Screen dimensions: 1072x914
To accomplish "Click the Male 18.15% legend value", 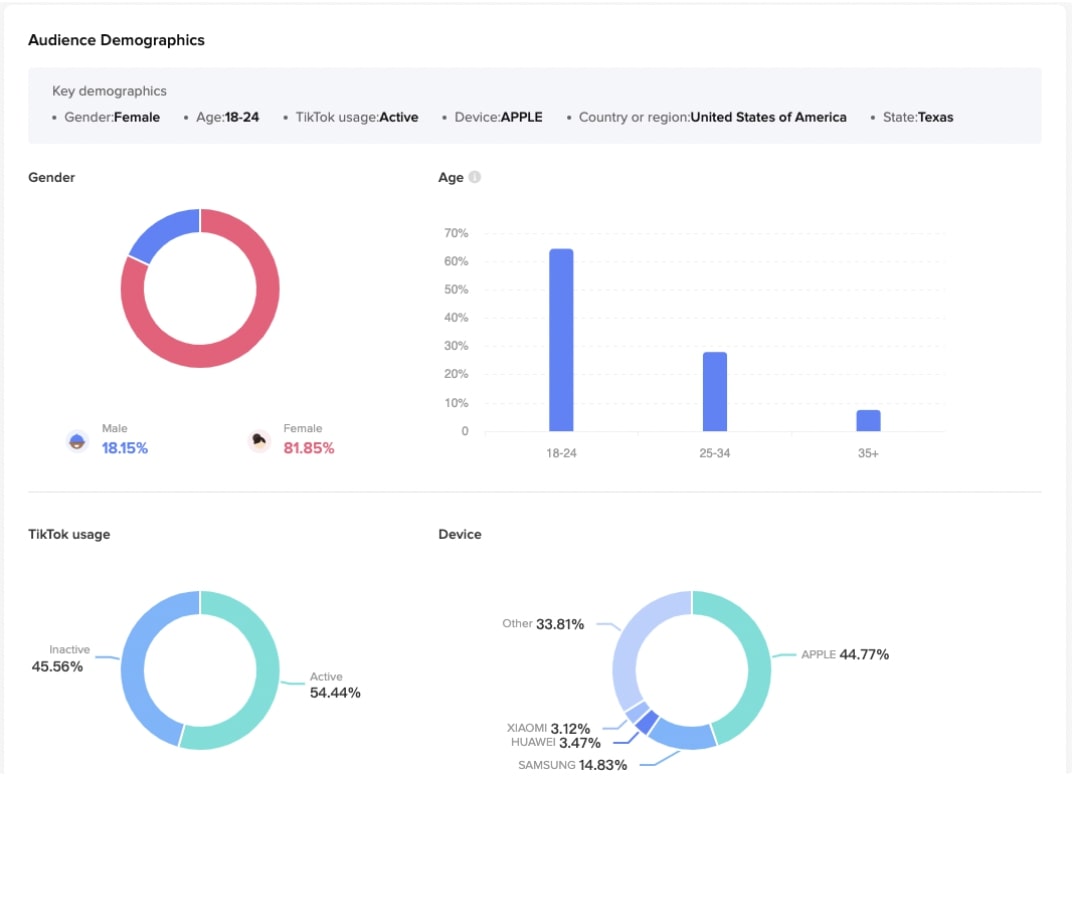I will [124, 448].
